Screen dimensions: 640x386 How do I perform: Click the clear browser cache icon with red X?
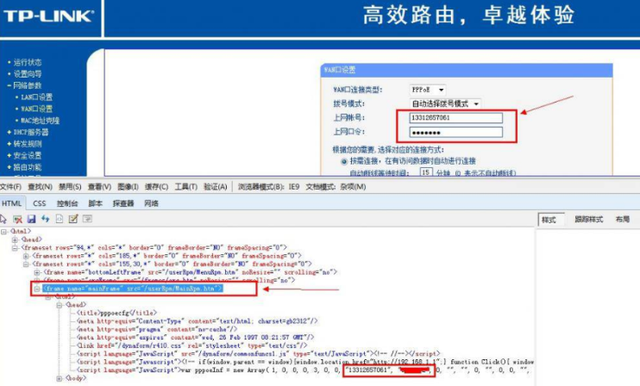tap(18, 219)
